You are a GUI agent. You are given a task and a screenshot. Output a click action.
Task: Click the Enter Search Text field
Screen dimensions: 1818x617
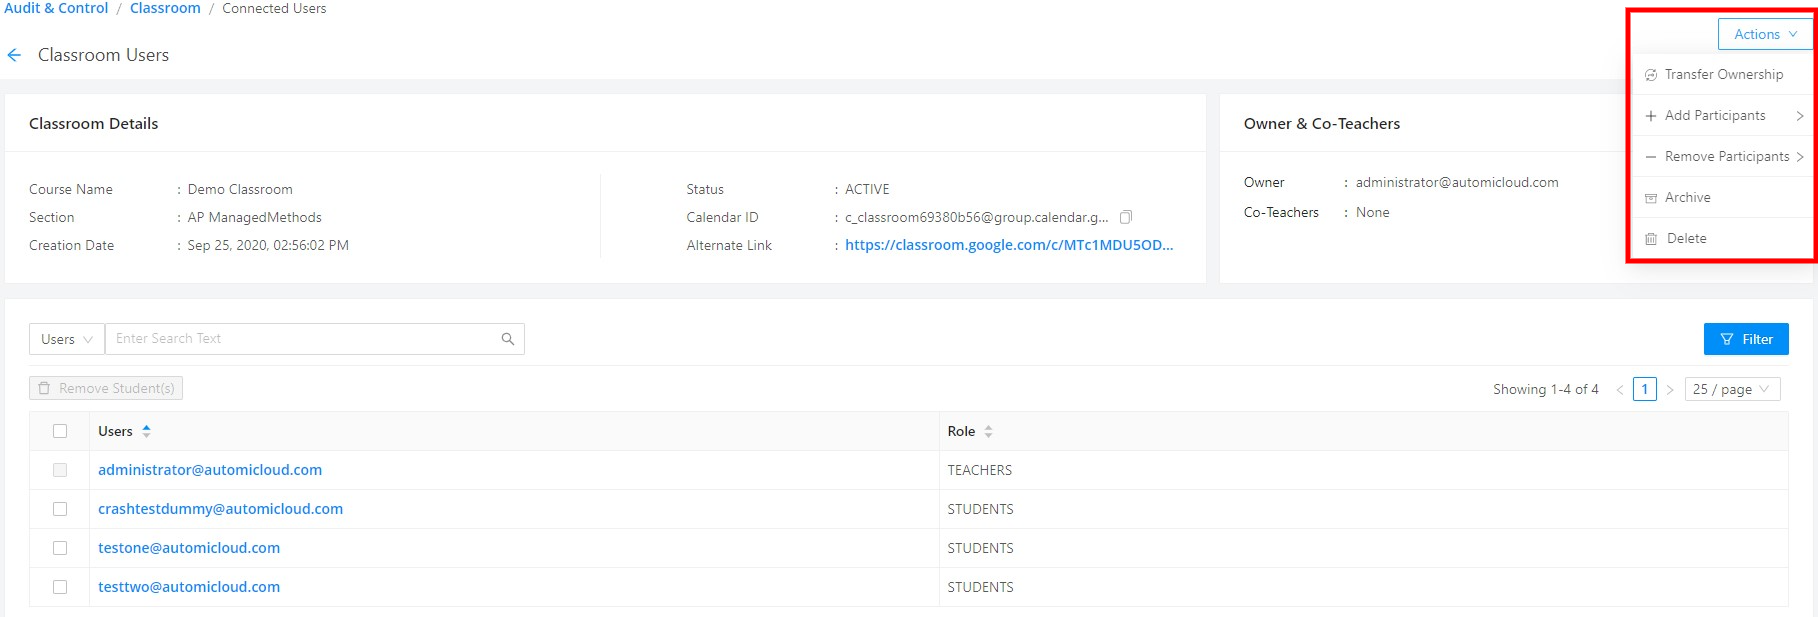[x=303, y=339]
